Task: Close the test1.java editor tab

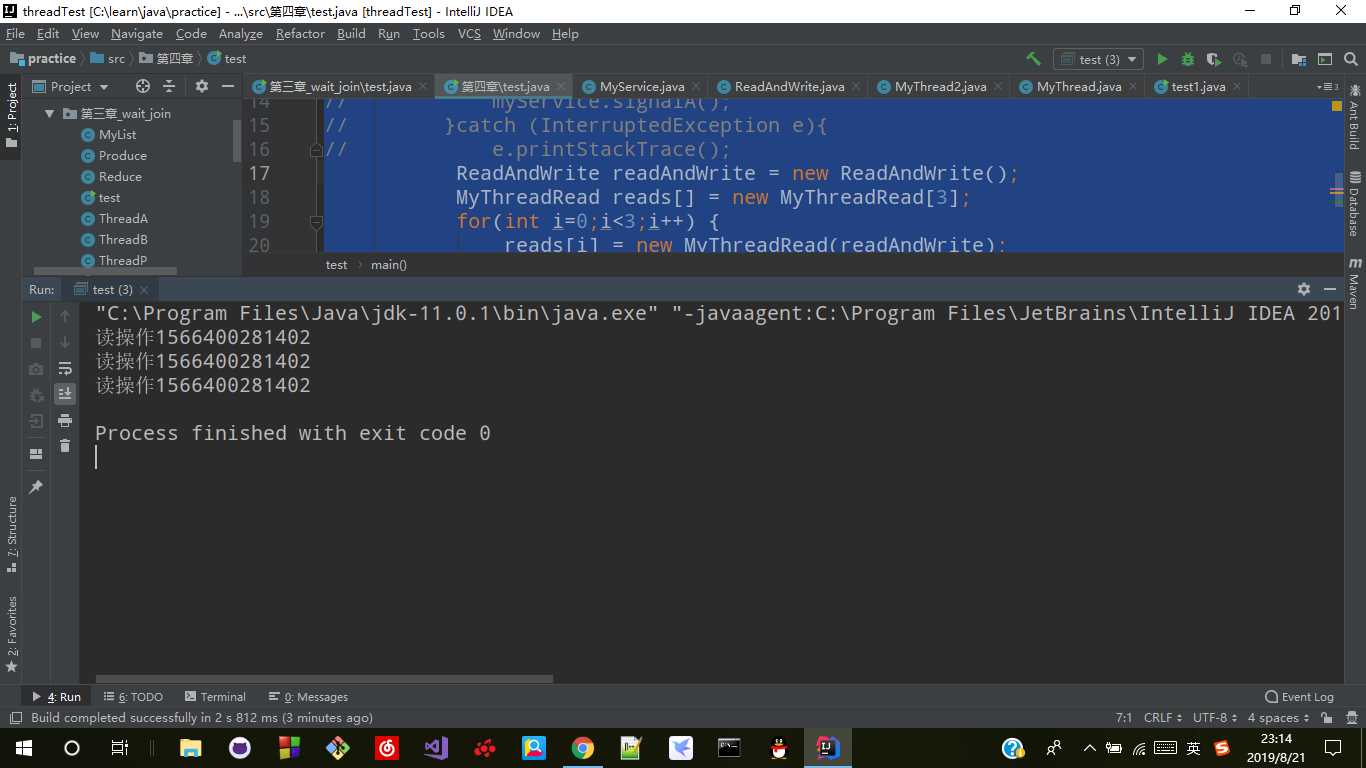Action: click(x=1237, y=87)
